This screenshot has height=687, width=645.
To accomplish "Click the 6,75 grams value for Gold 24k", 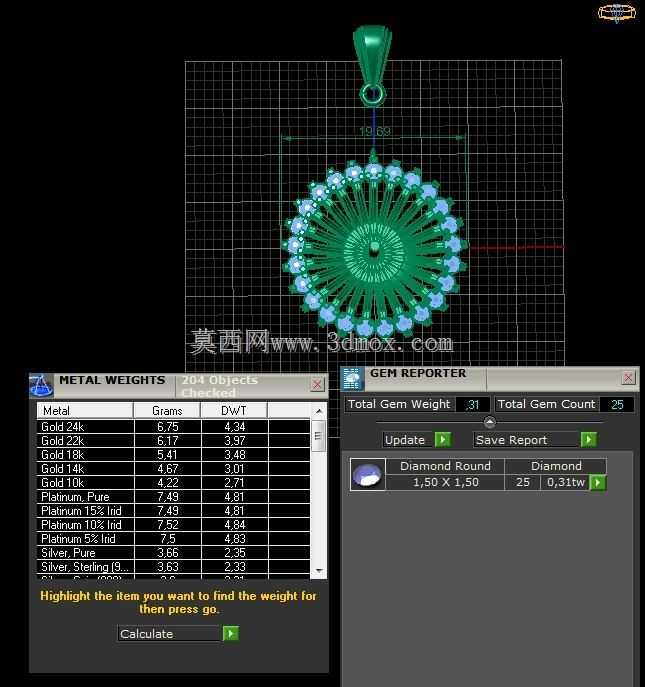I will point(167,426).
